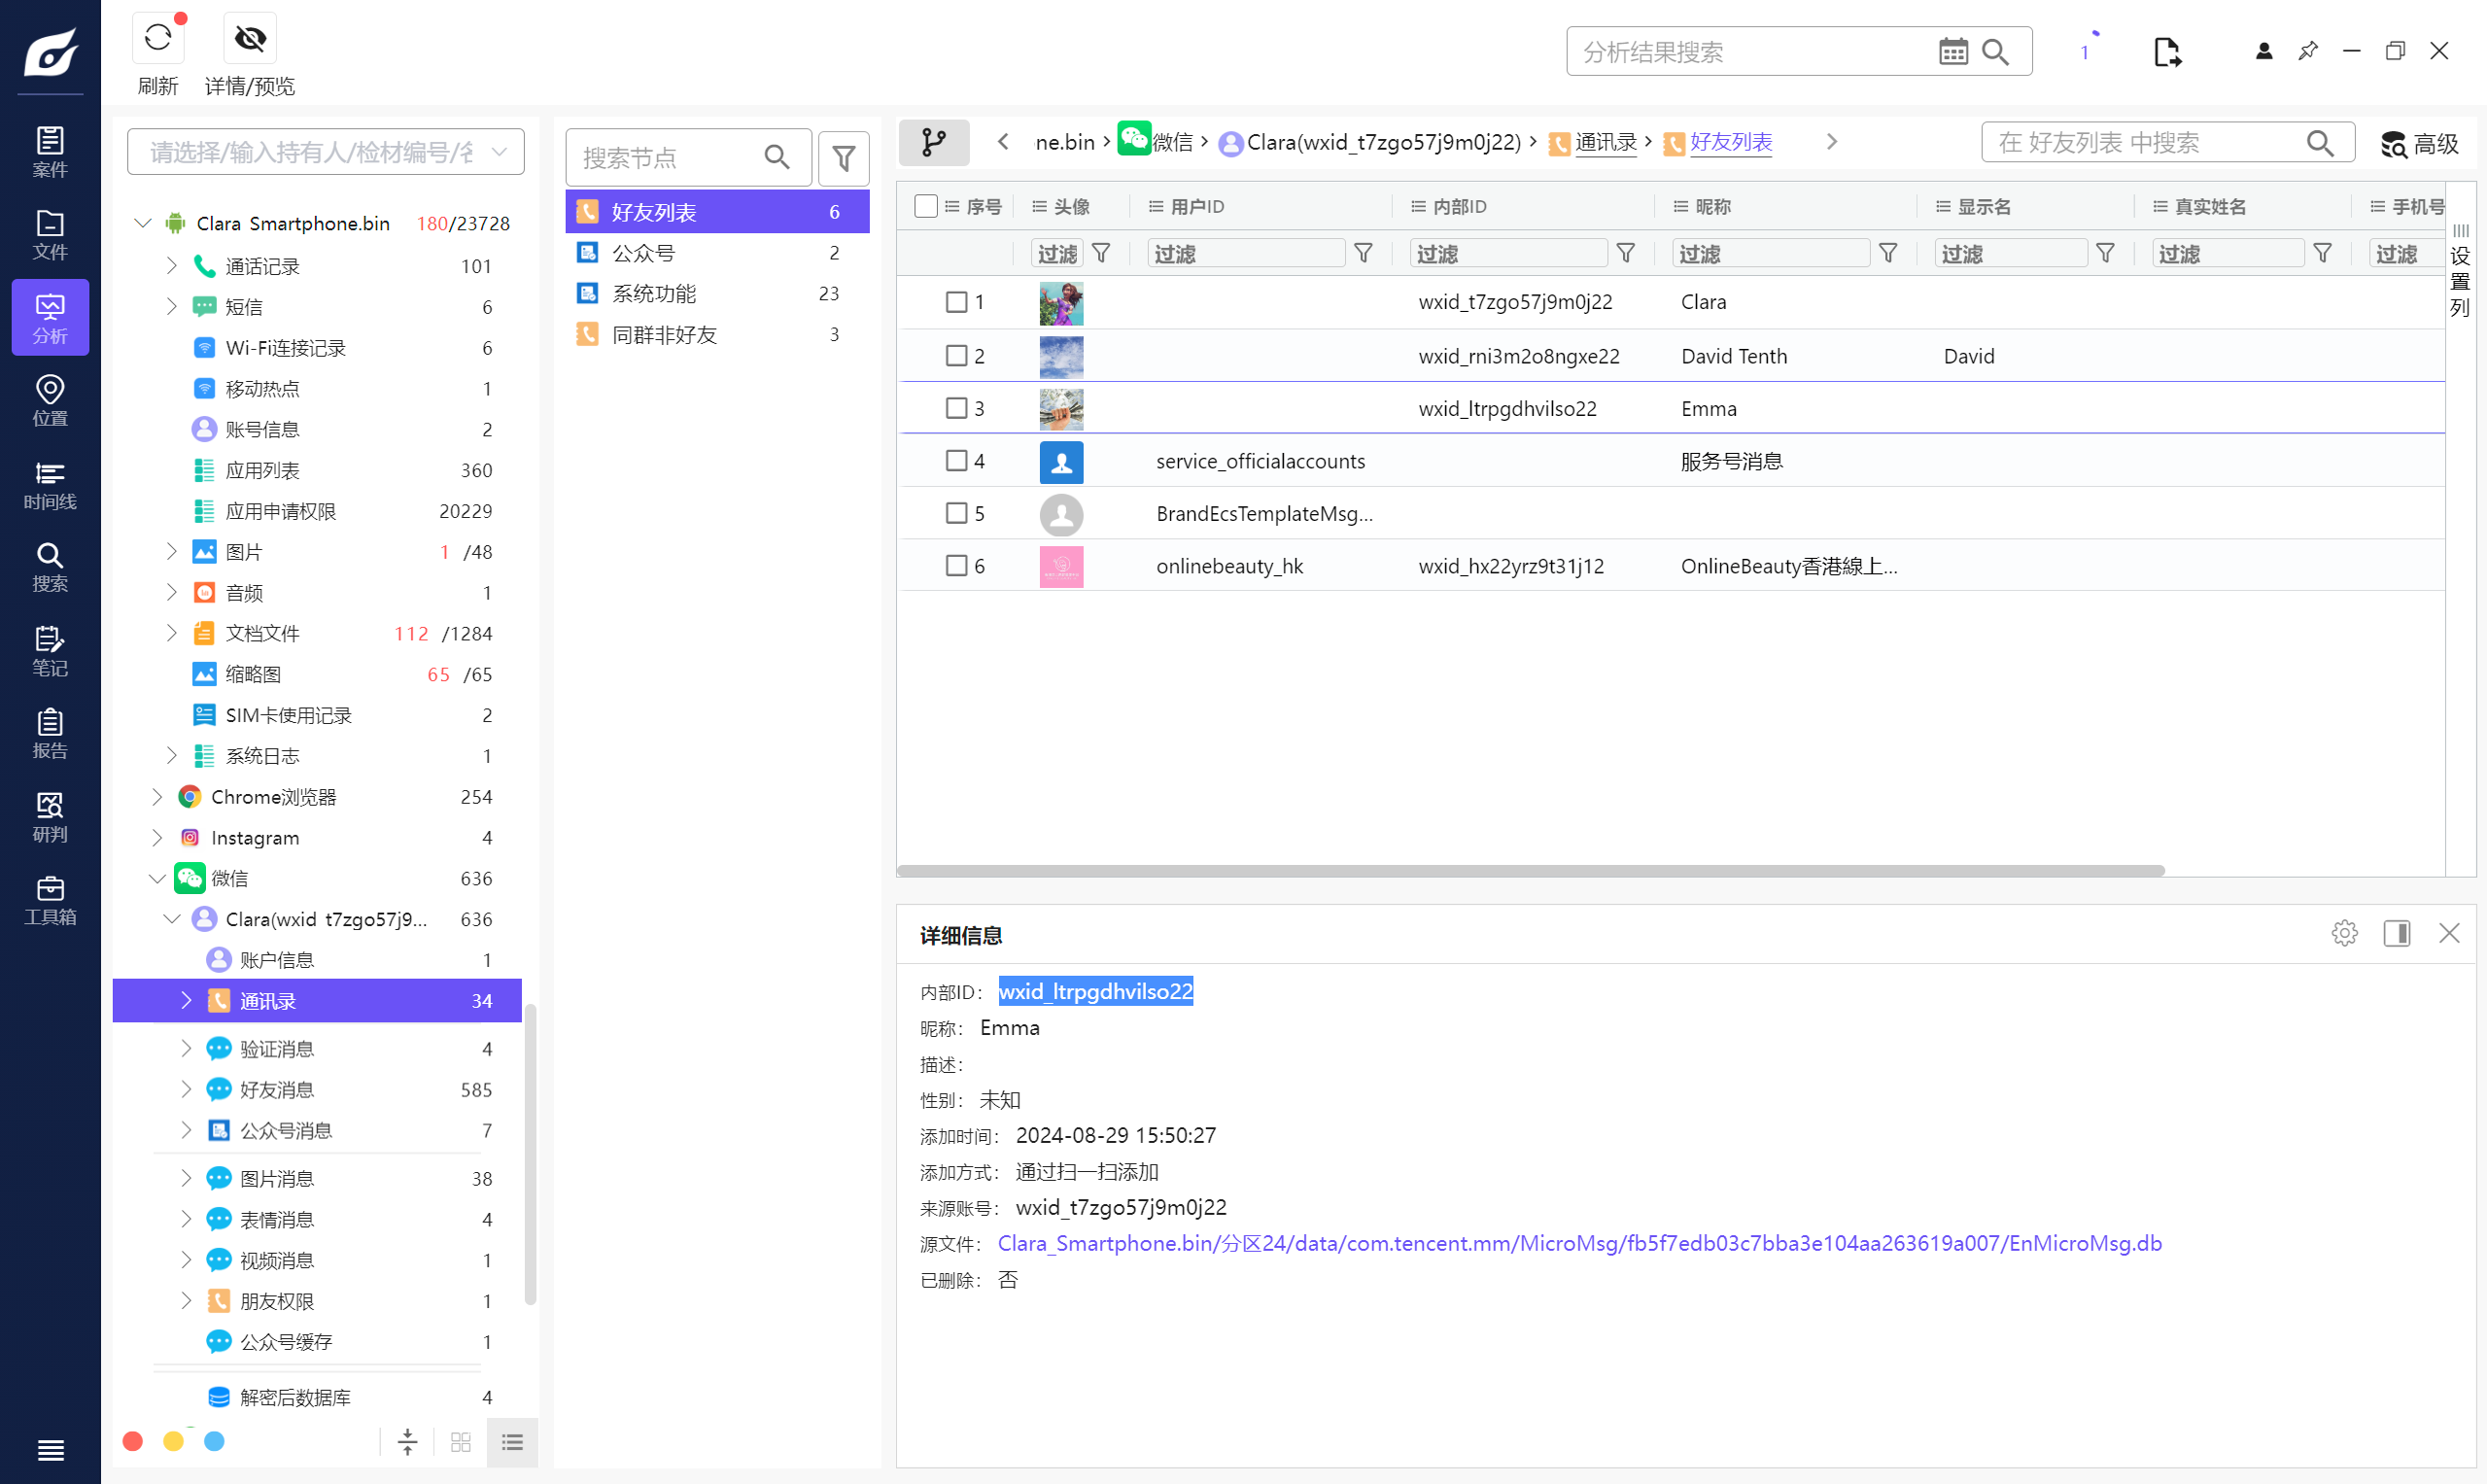Image resolution: width=2487 pixels, height=1484 pixels.
Task: Tick the select-all header checkbox
Action: point(926,206)
